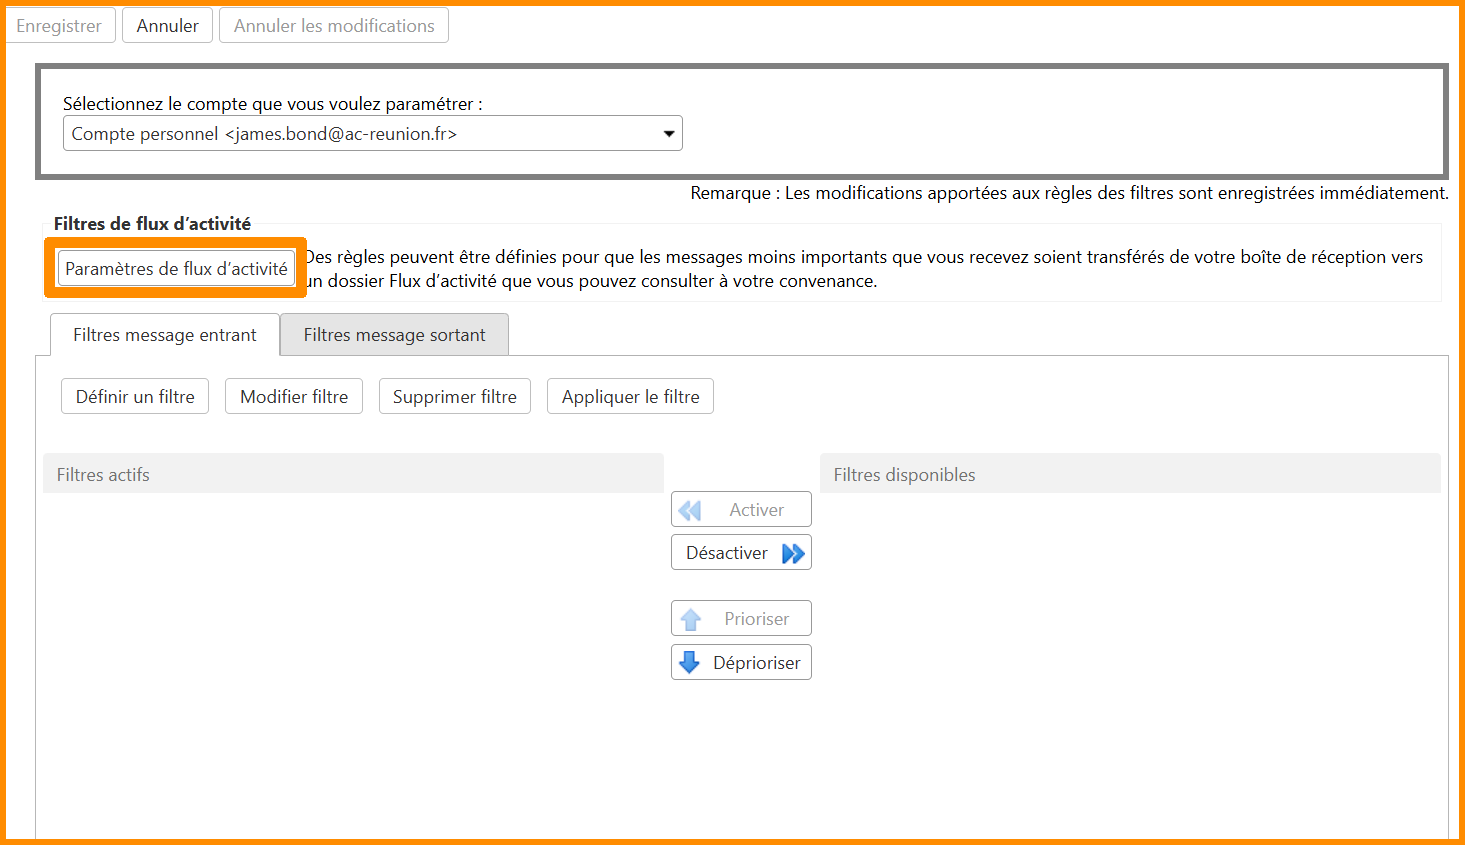Click Annuler les modifications

pyautogui.click(x=334, y=26)
